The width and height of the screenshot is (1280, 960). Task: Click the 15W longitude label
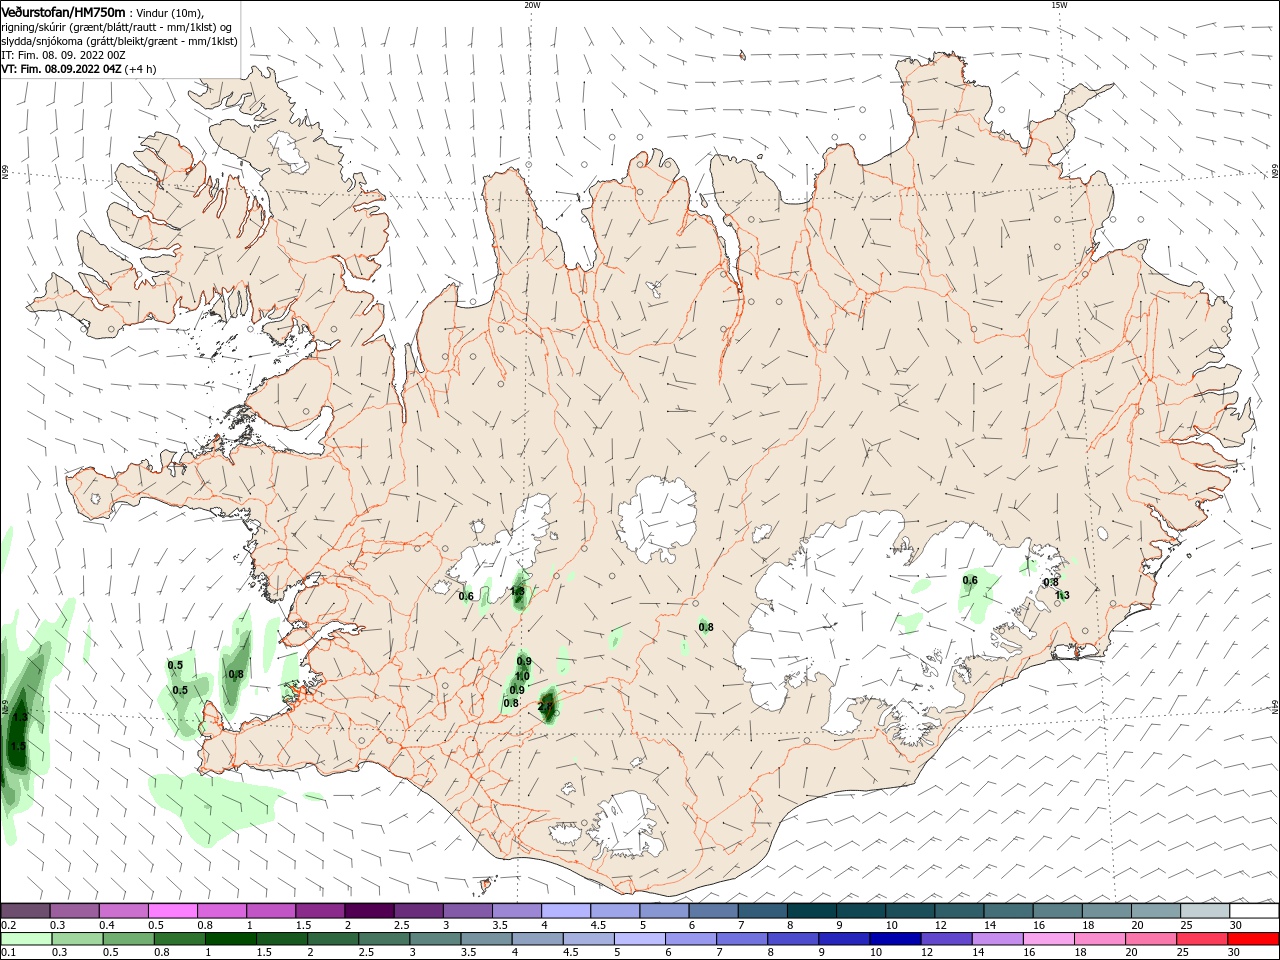coord(1059,5)
